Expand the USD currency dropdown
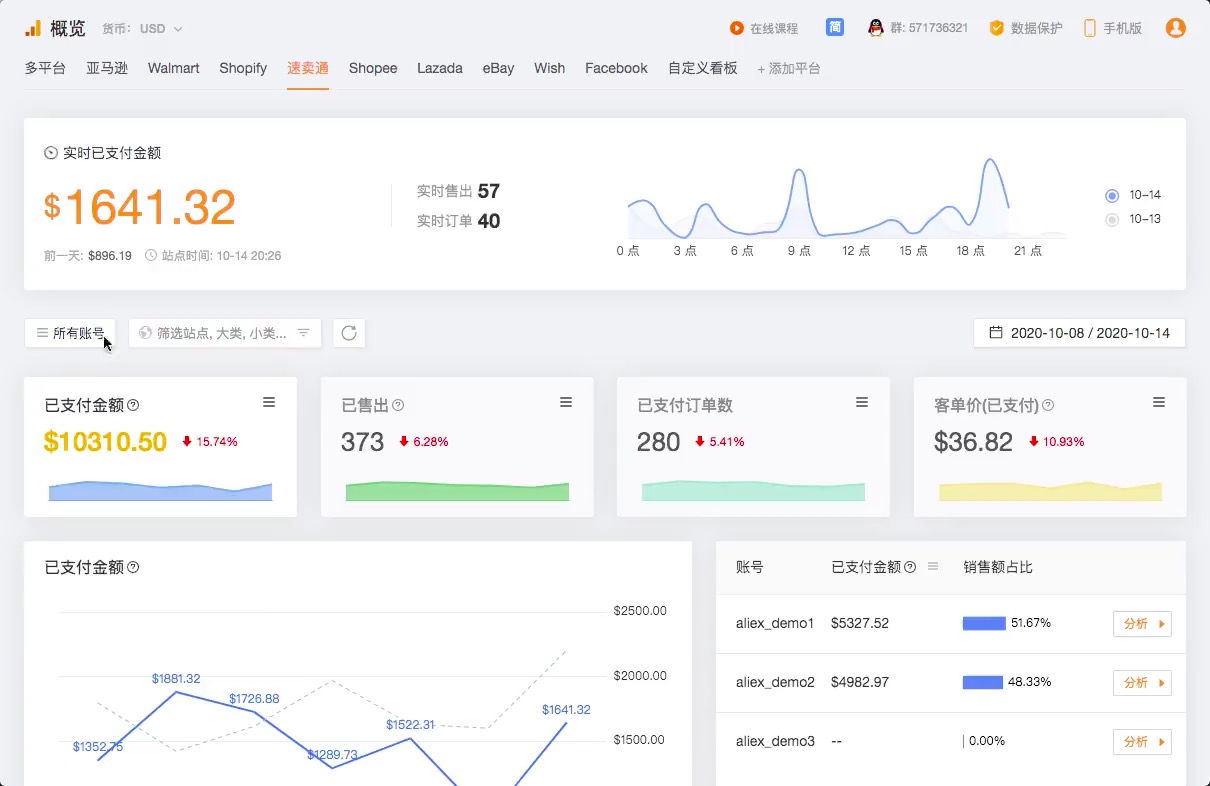This screenshot has height=786, width=1210. pyautogui.click(x=161, y=29)
